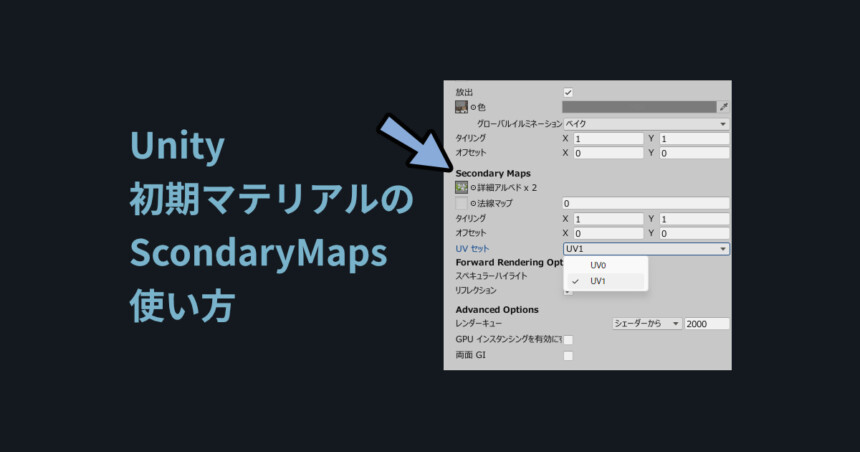Open the グローバルイルミネーション dropdown showing ベイク

[646, 124]
